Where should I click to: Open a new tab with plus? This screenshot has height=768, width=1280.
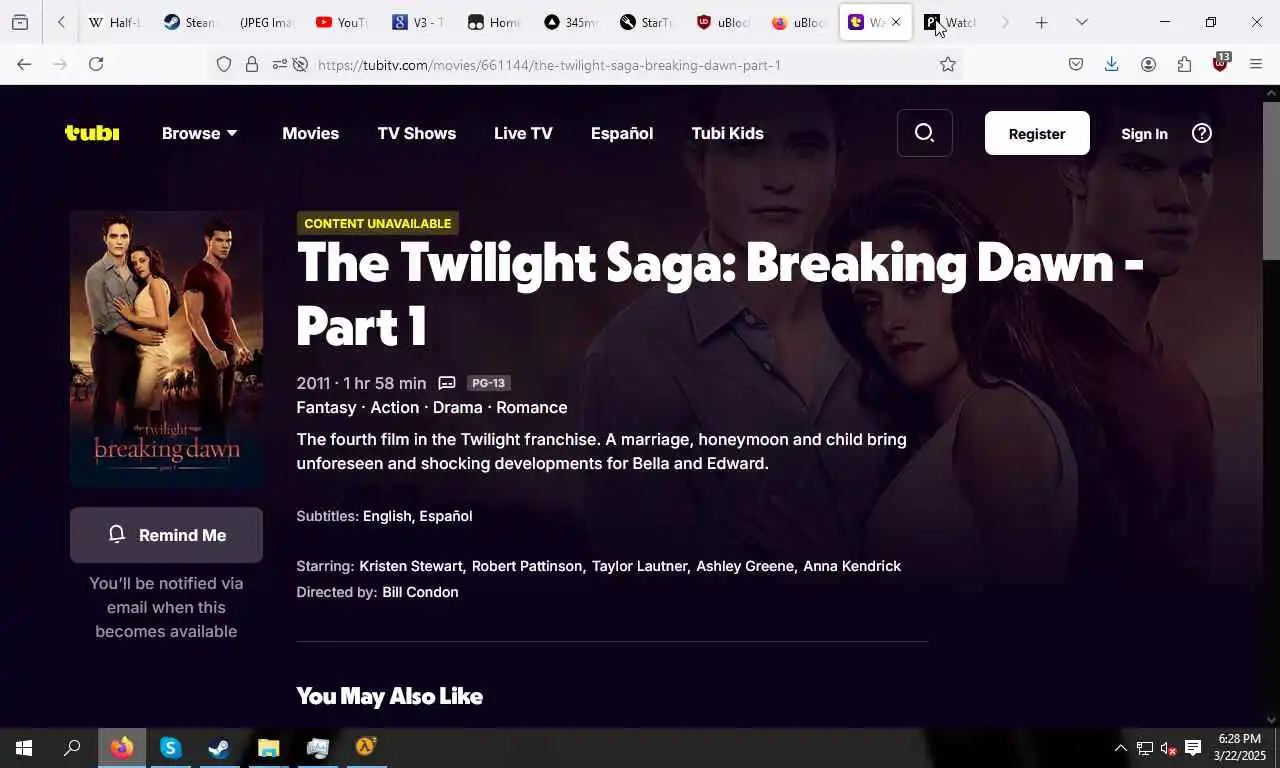tap(1041, 22)
